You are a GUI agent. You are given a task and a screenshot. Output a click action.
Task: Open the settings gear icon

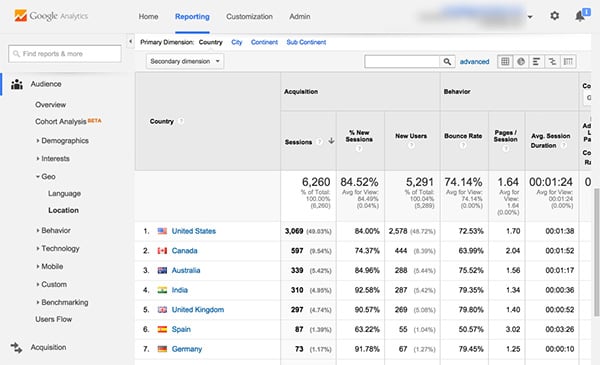(554, 16)
